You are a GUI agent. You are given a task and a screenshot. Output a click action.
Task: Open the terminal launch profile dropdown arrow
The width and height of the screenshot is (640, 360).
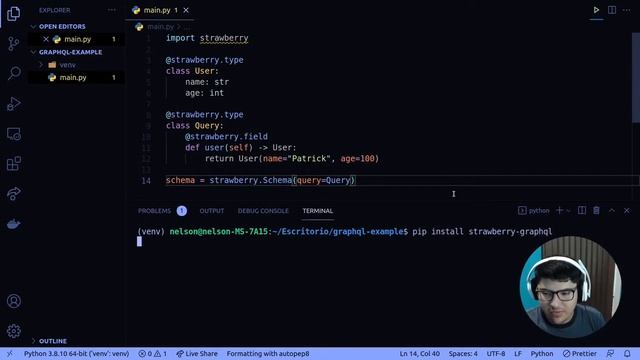[568, 211]
